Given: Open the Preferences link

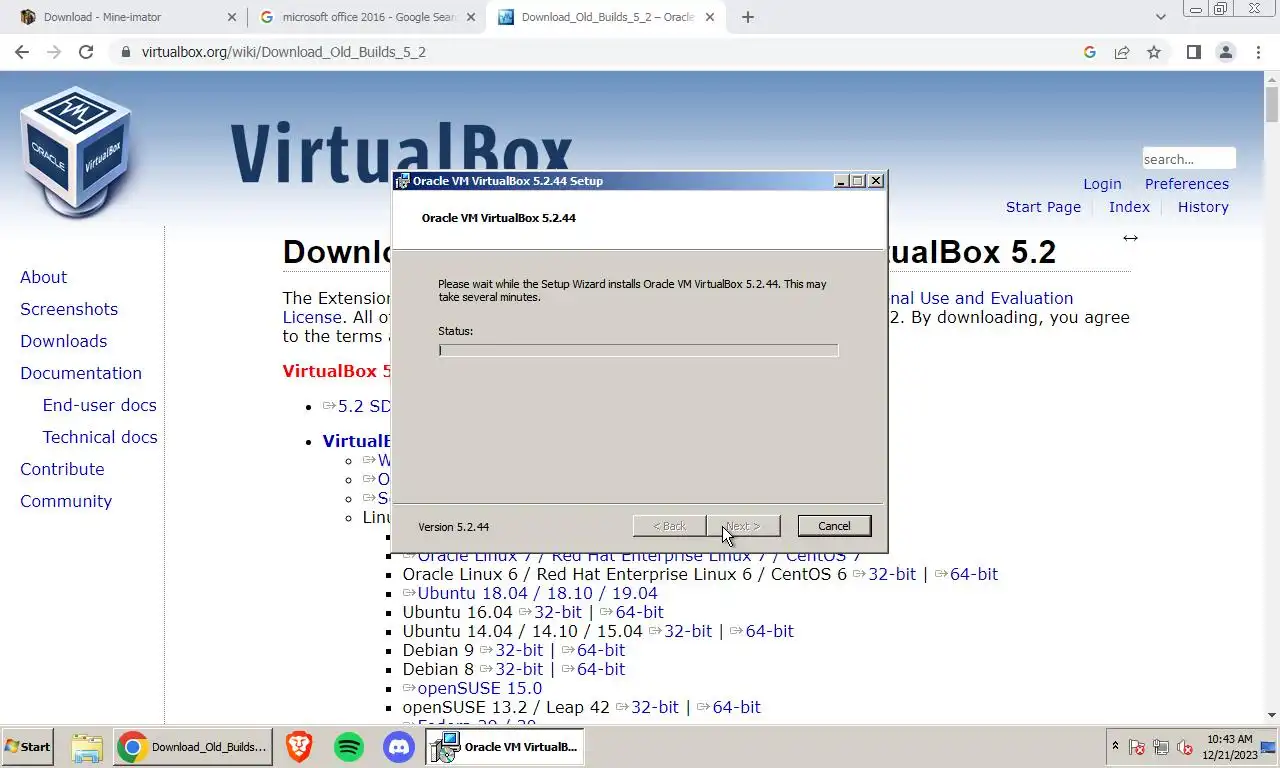Looking at the screenshot, I should pyautogui.click(x=1187, y=184).
